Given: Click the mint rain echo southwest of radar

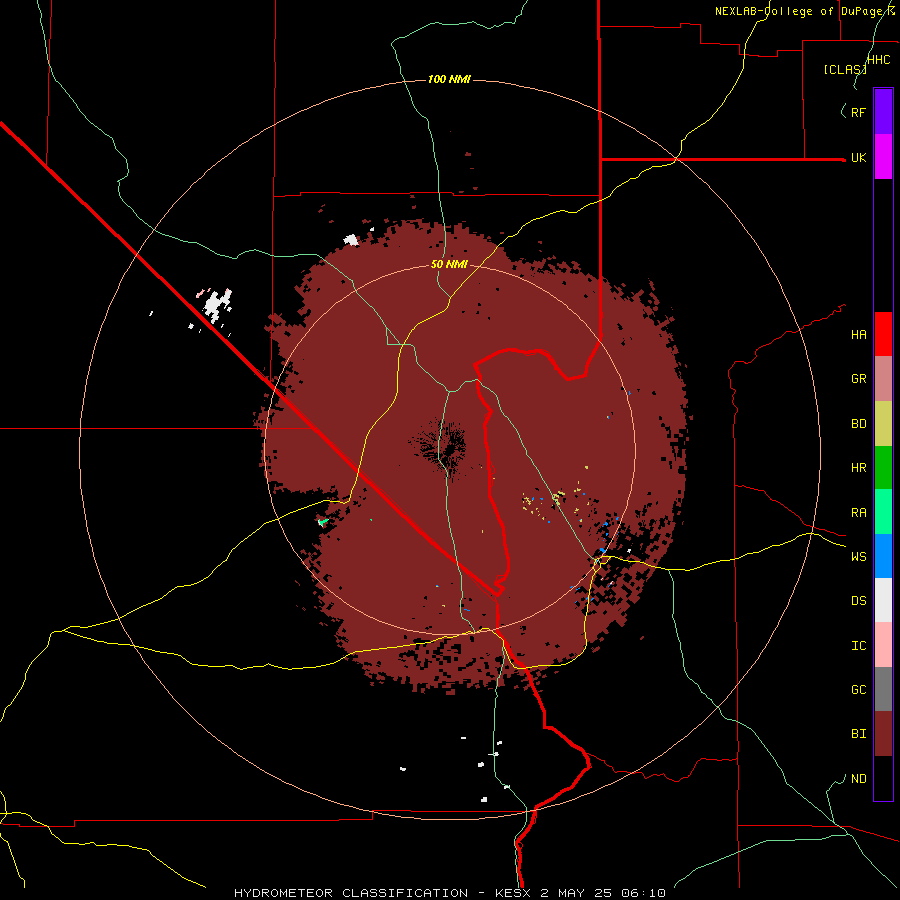Looking at the screenshot, I should click(323, 521).
